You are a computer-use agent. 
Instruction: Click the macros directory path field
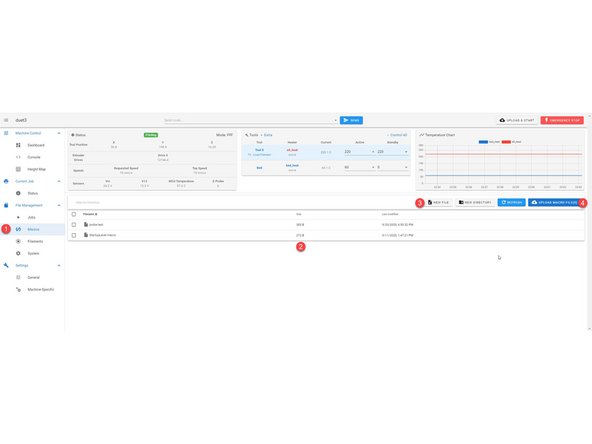click(242, 203)
